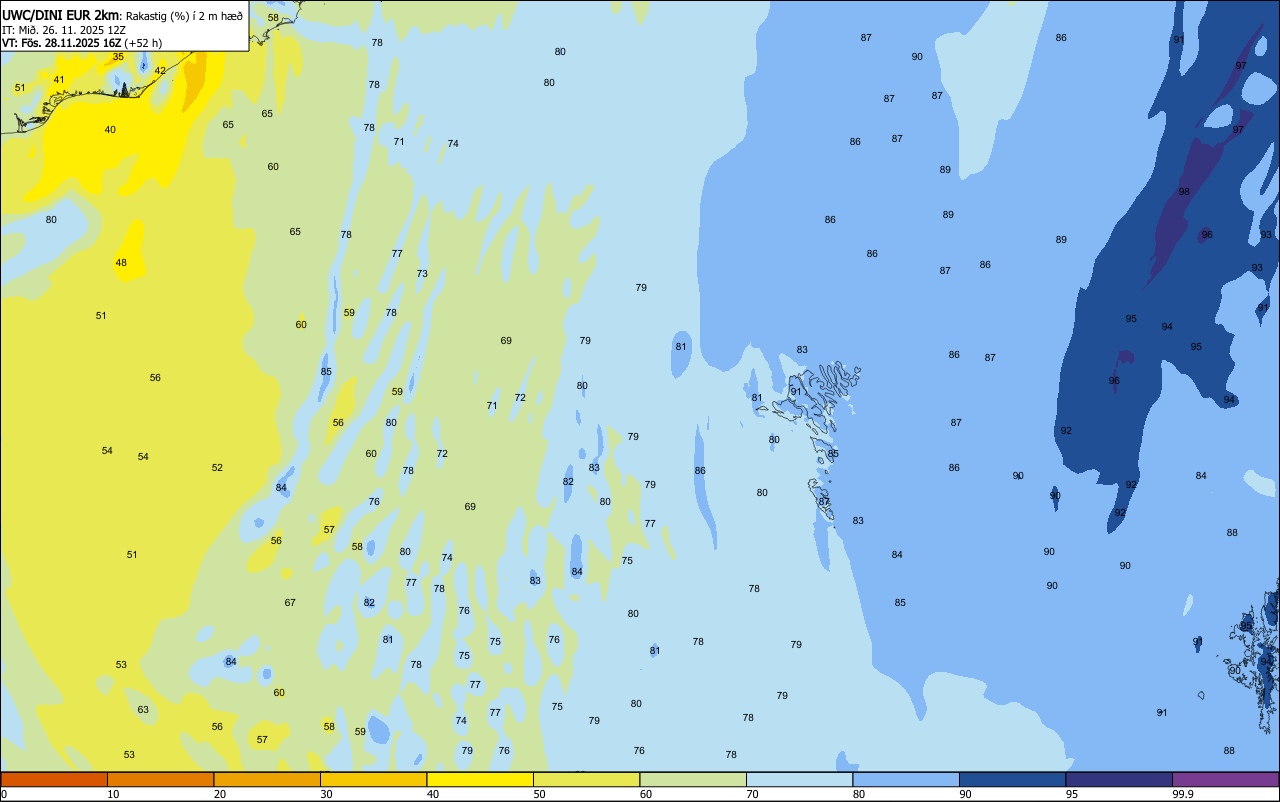Click the humidity value 63 on the map
The image size is (1280, 802).
pyautogui.click(x=143, y=710)
